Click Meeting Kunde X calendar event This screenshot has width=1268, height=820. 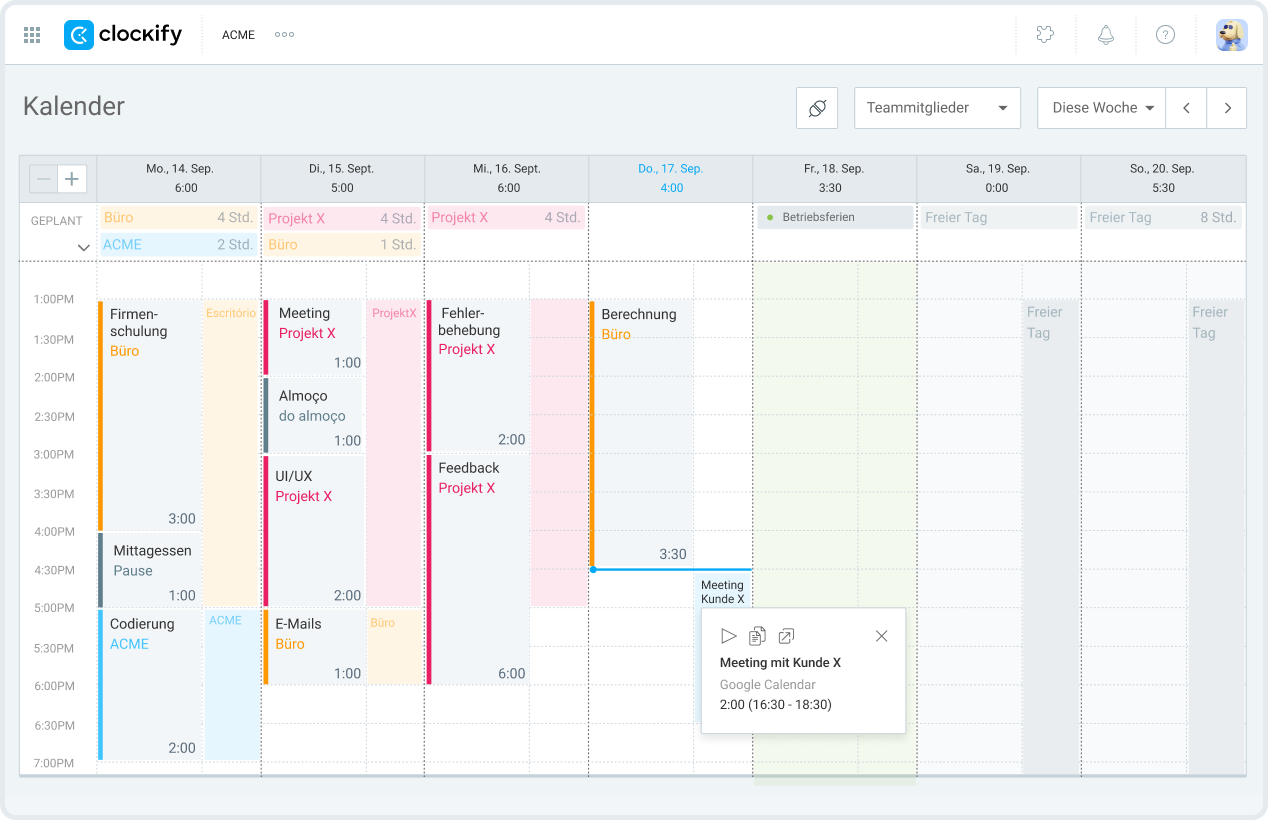point(722,592)
